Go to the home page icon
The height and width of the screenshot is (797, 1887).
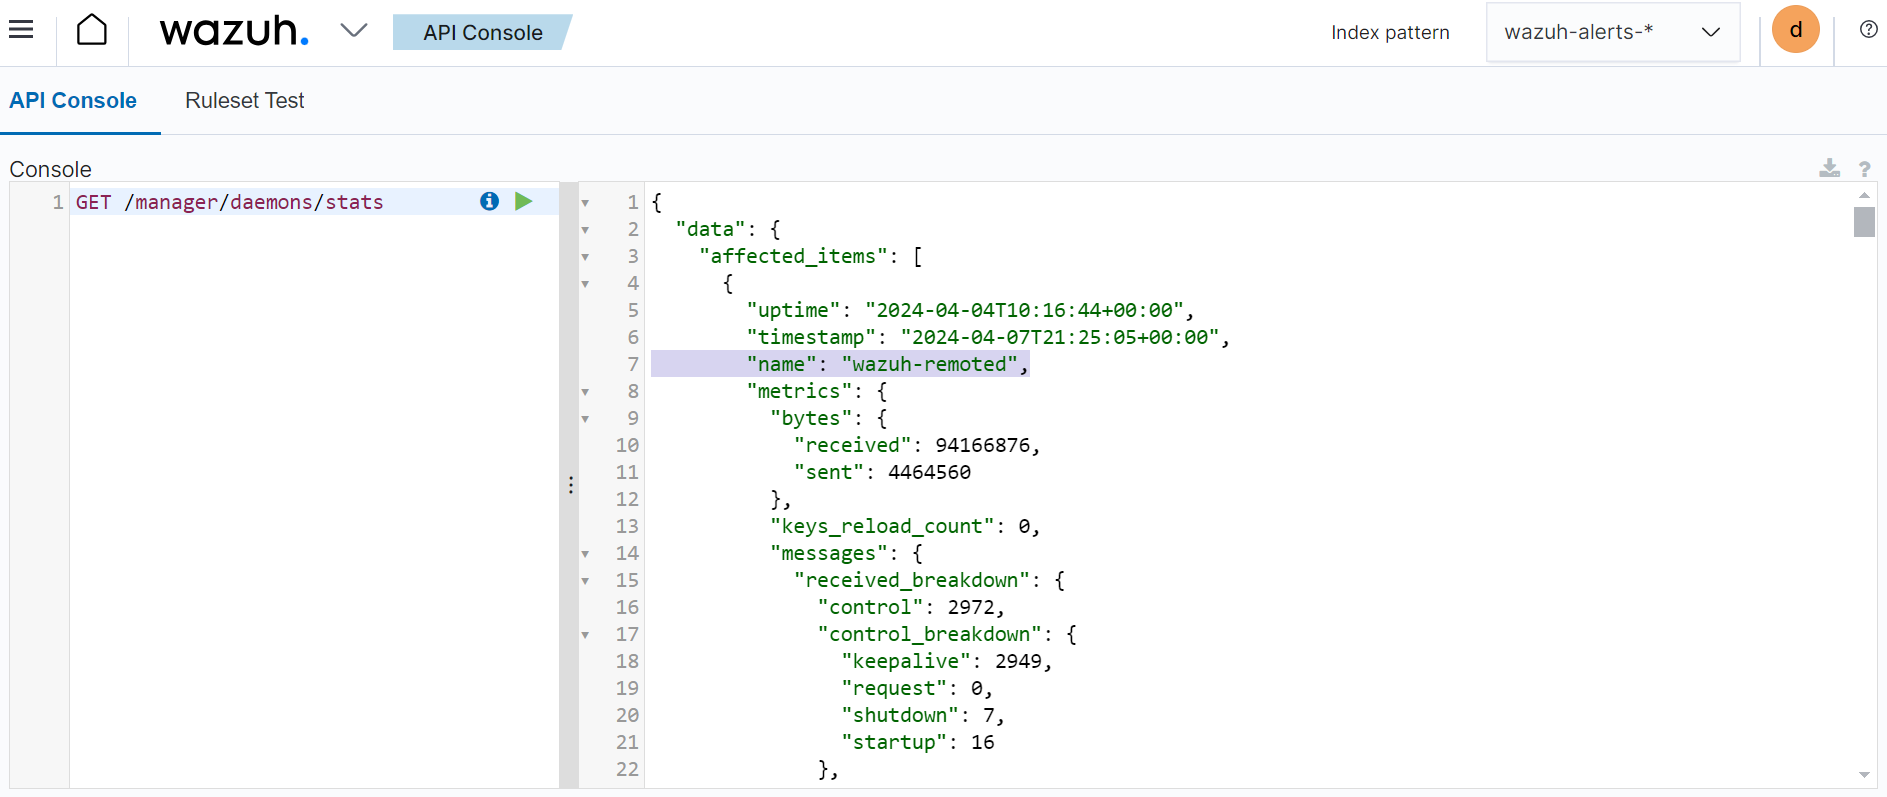pyautogui.click(x=92, y=30)
